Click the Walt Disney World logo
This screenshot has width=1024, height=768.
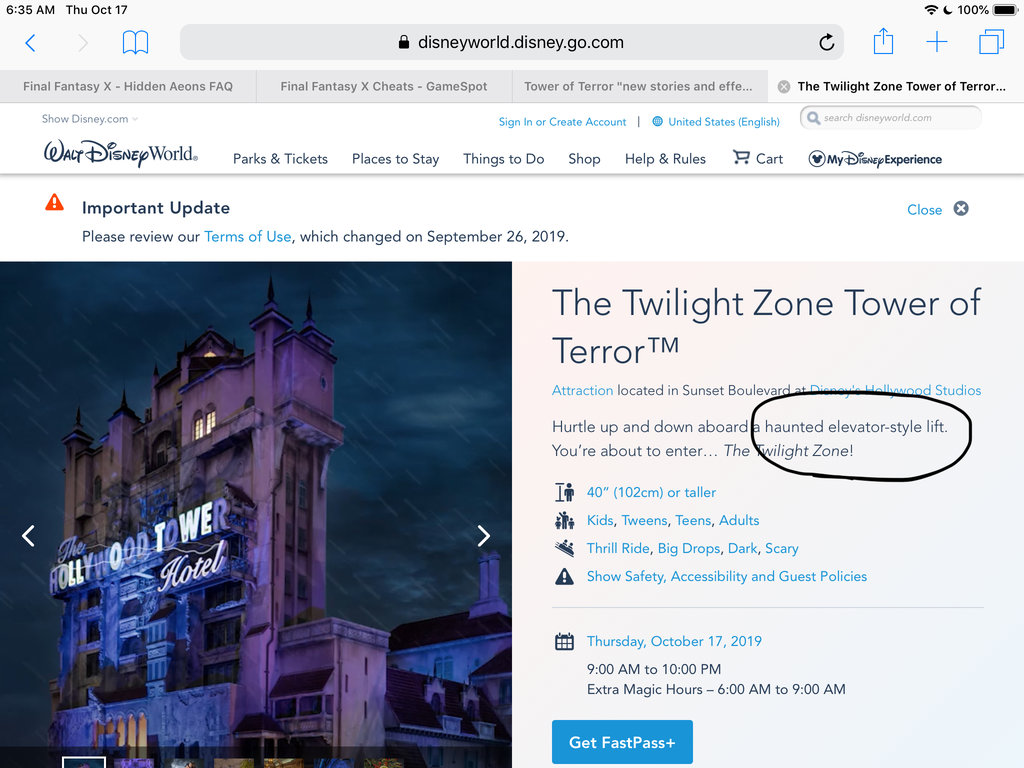click(x=120, y=154)
